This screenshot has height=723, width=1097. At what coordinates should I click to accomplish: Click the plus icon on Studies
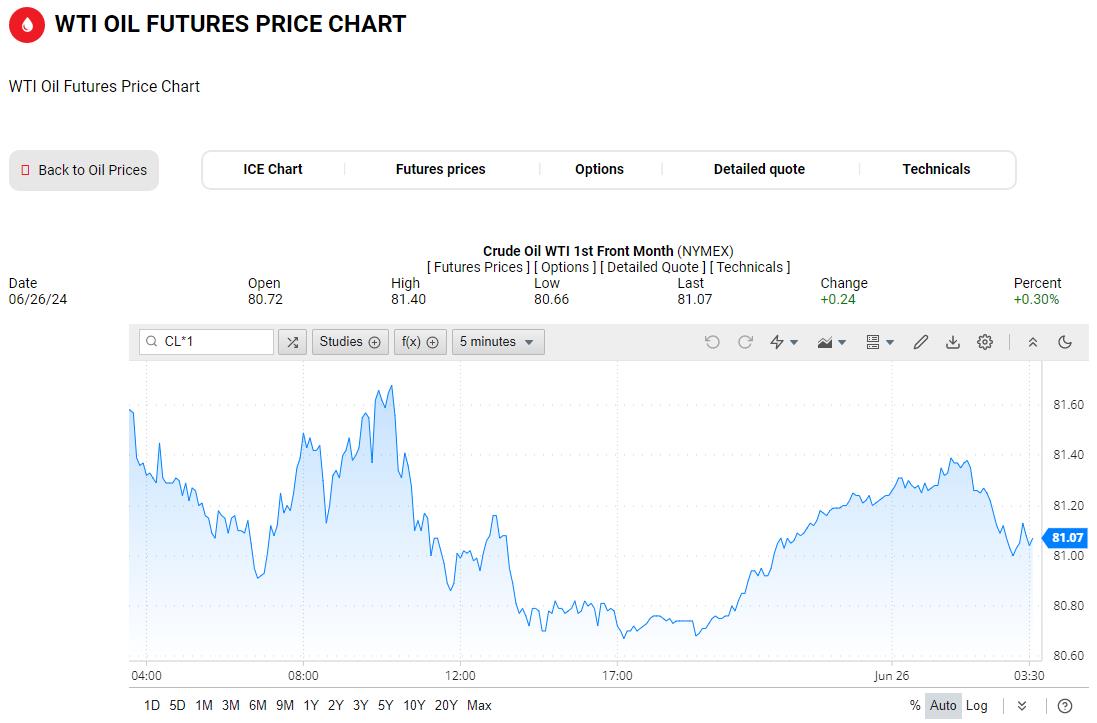tap(374, 342)
